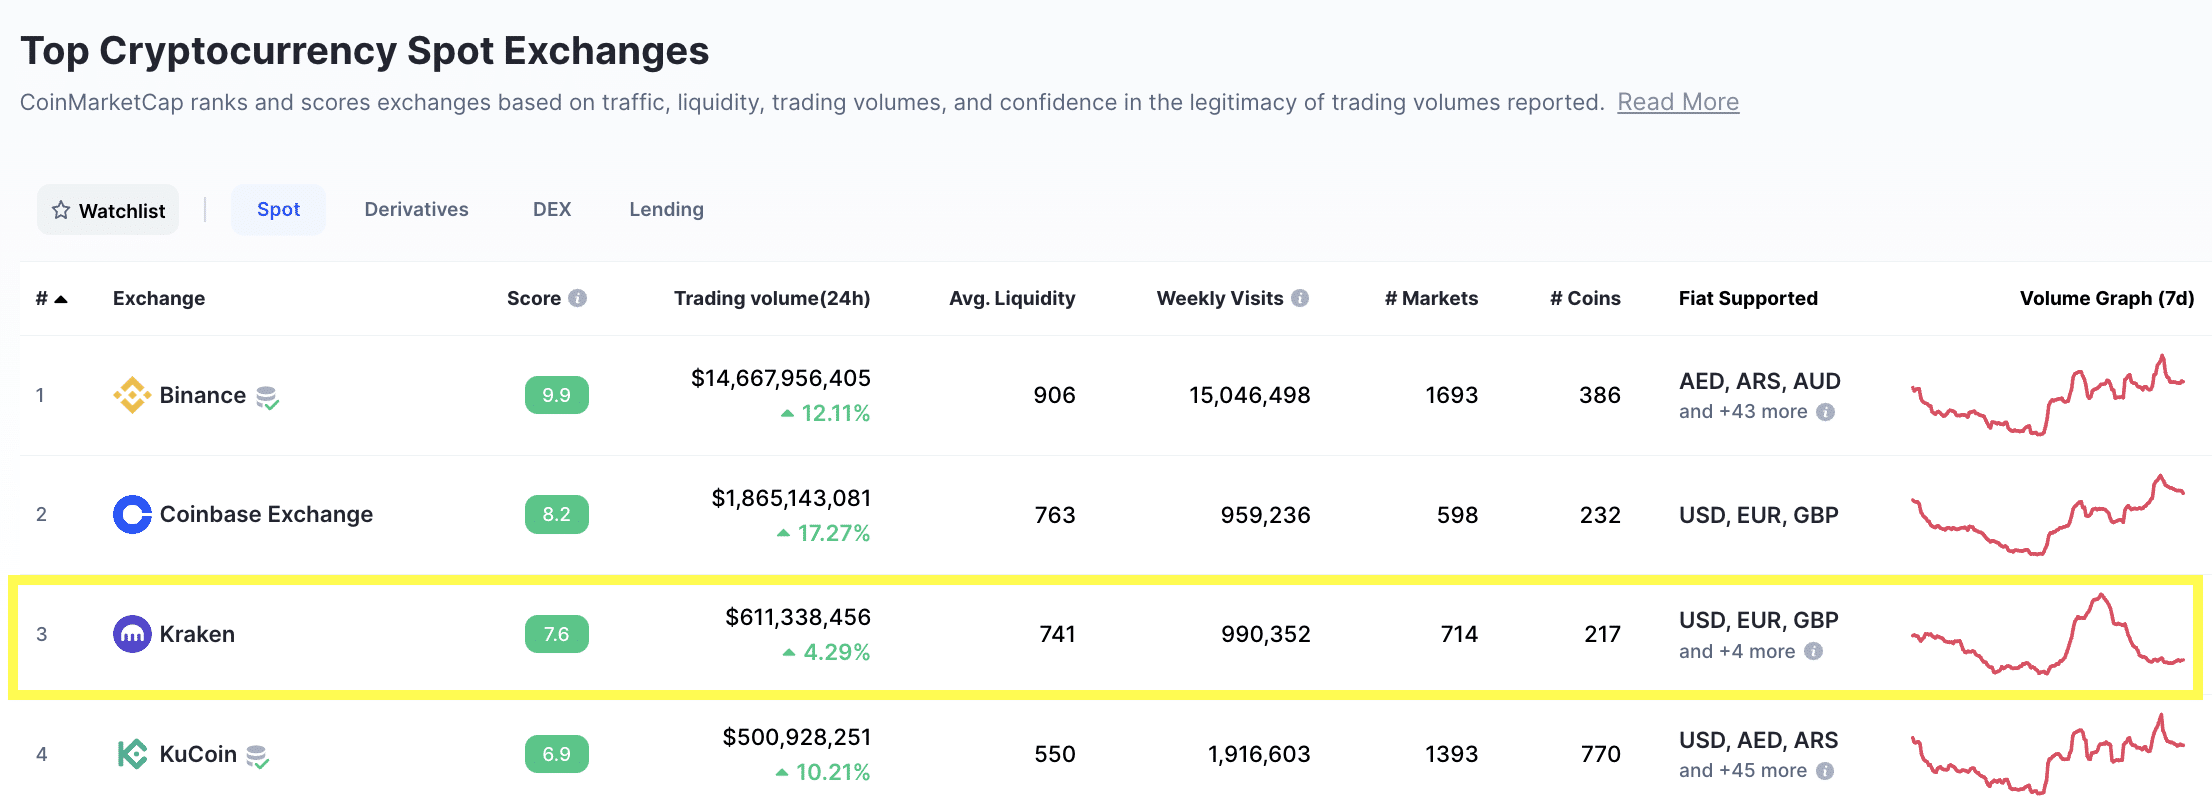Viewport: 2212px width, 808px height.
Task: Click info icon beside Kraken +4 more
Action: point(1813,651)
